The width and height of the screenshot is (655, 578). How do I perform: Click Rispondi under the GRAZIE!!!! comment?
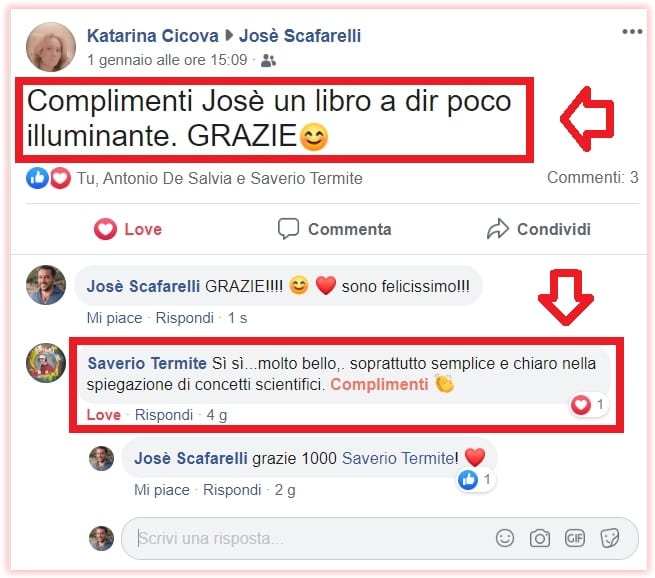(x=185, y=318)
